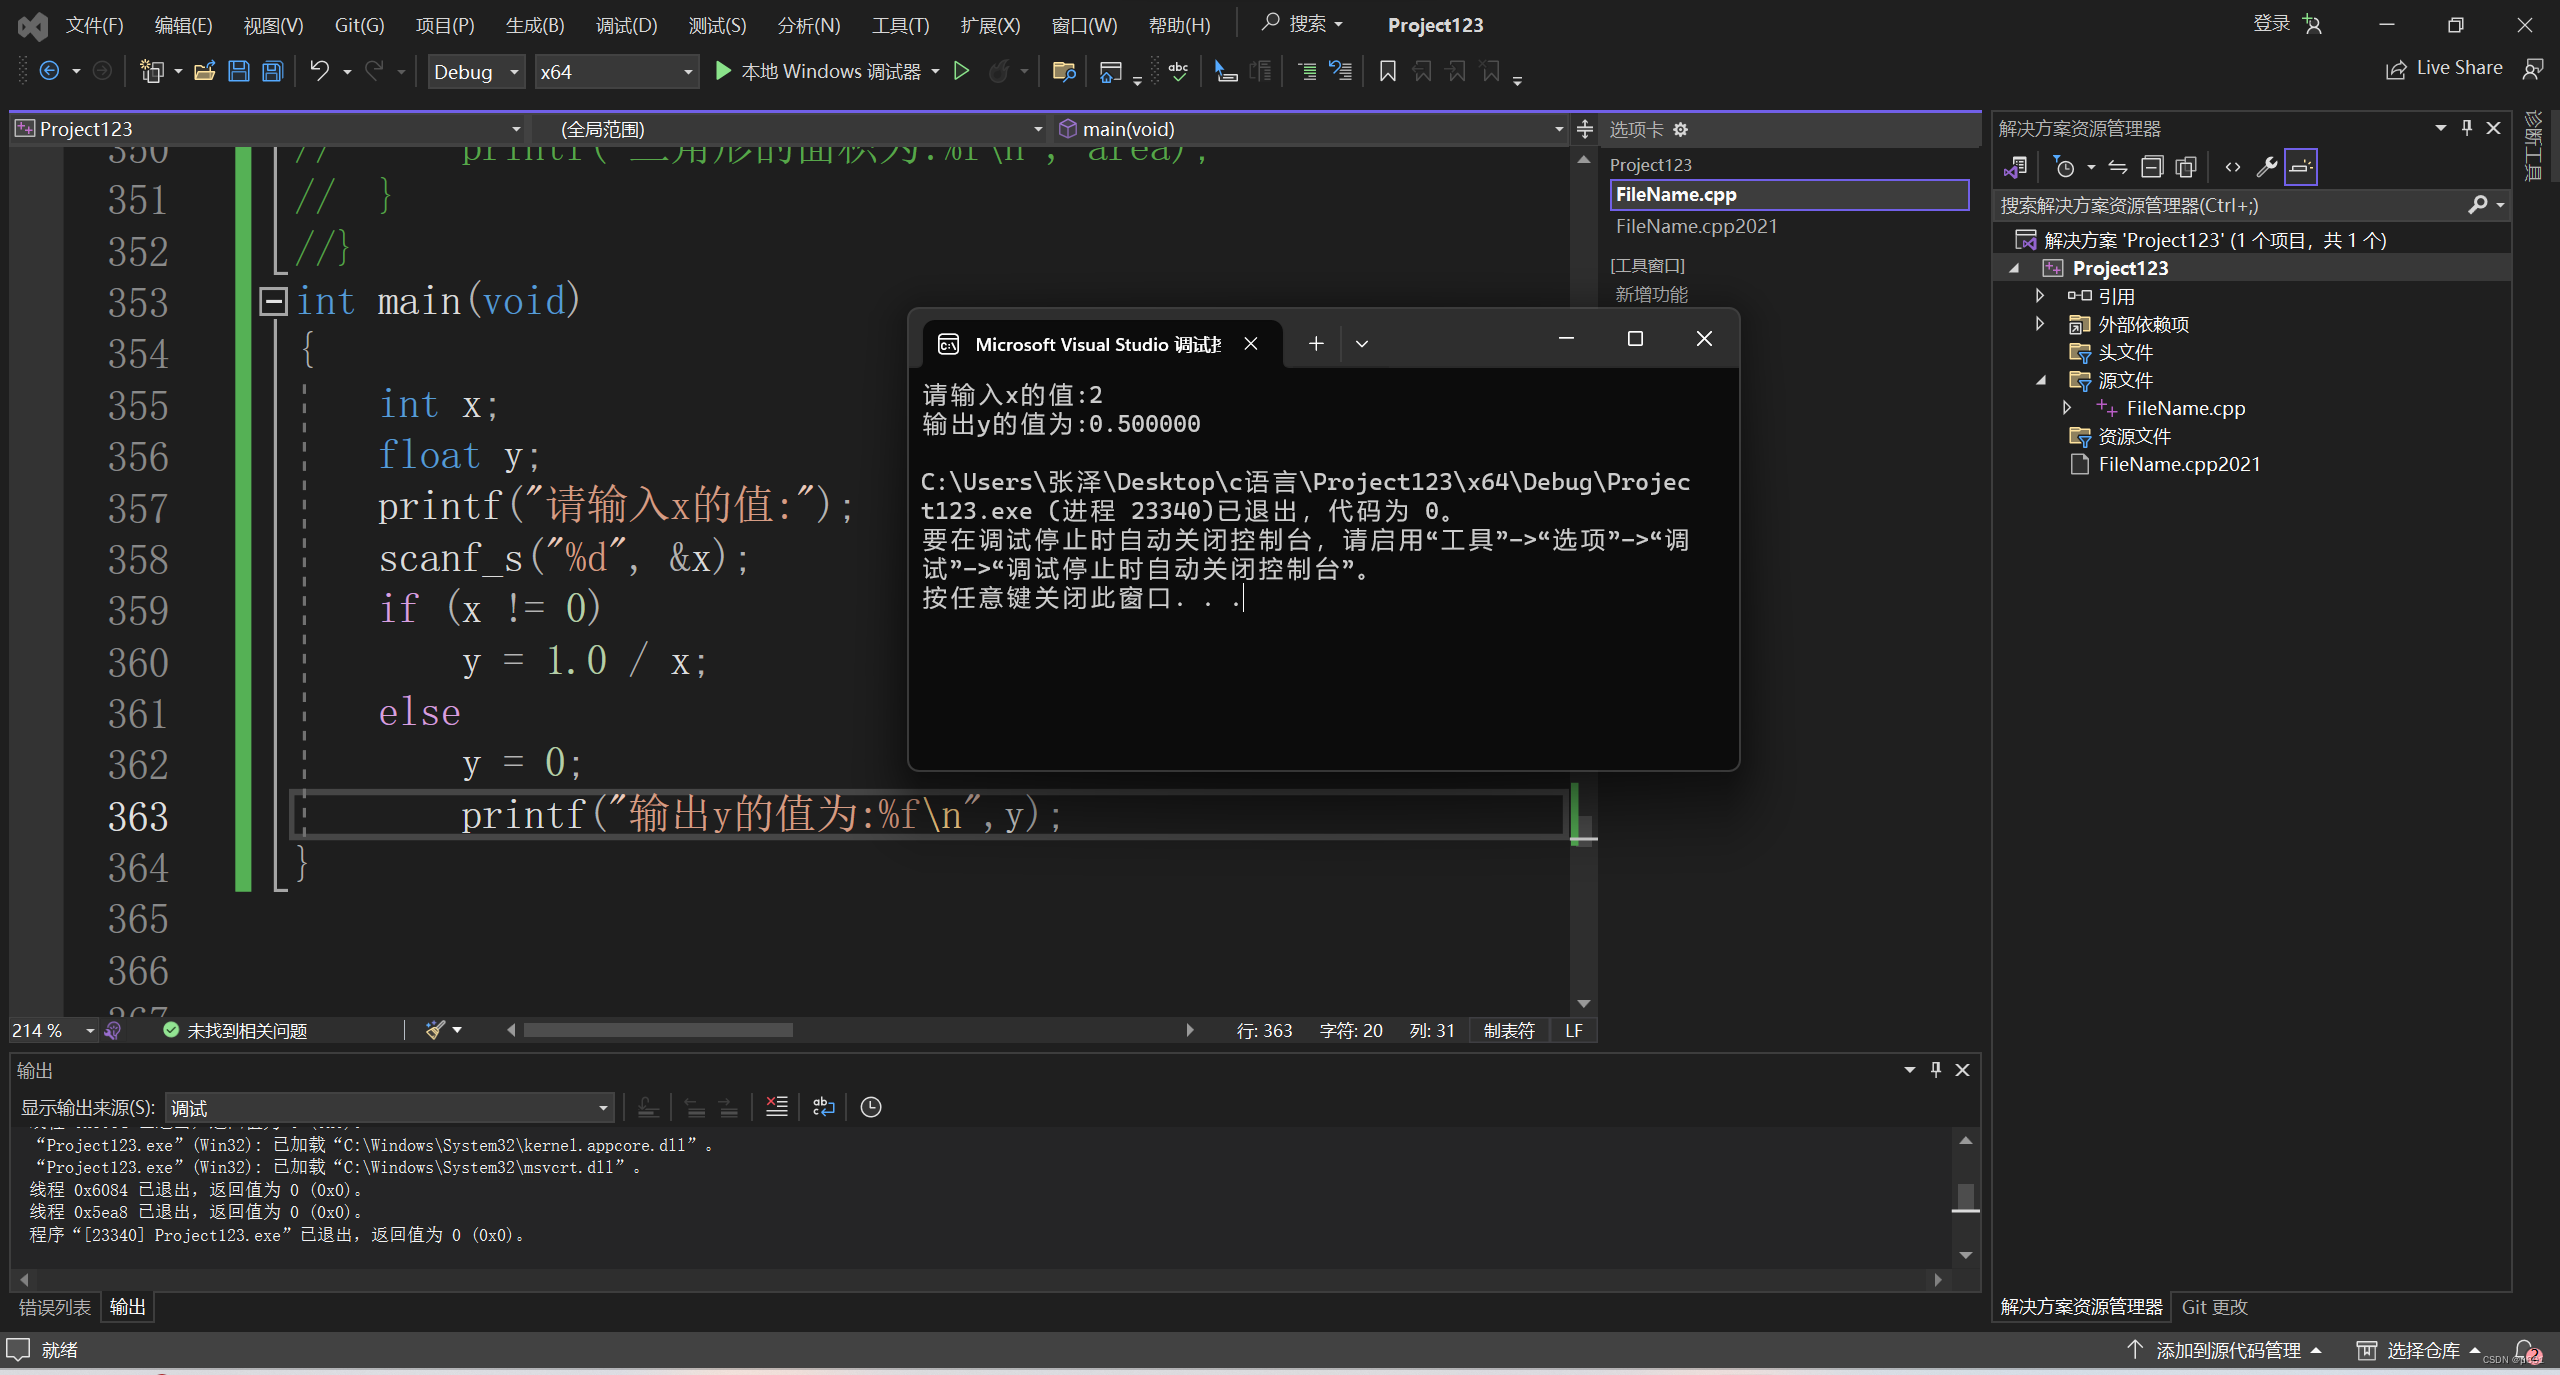Click the Open File folder icon

pos(205,71)
